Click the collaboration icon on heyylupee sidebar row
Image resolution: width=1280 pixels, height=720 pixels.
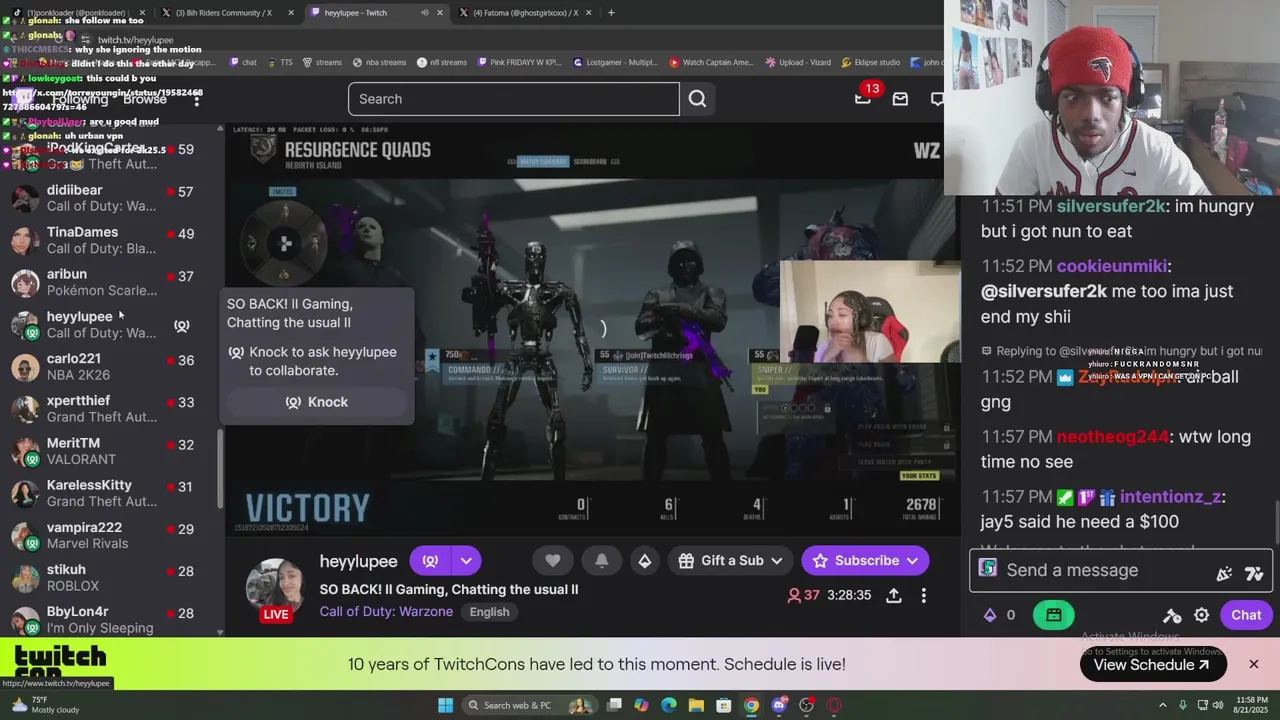click(x=181, y=325)
